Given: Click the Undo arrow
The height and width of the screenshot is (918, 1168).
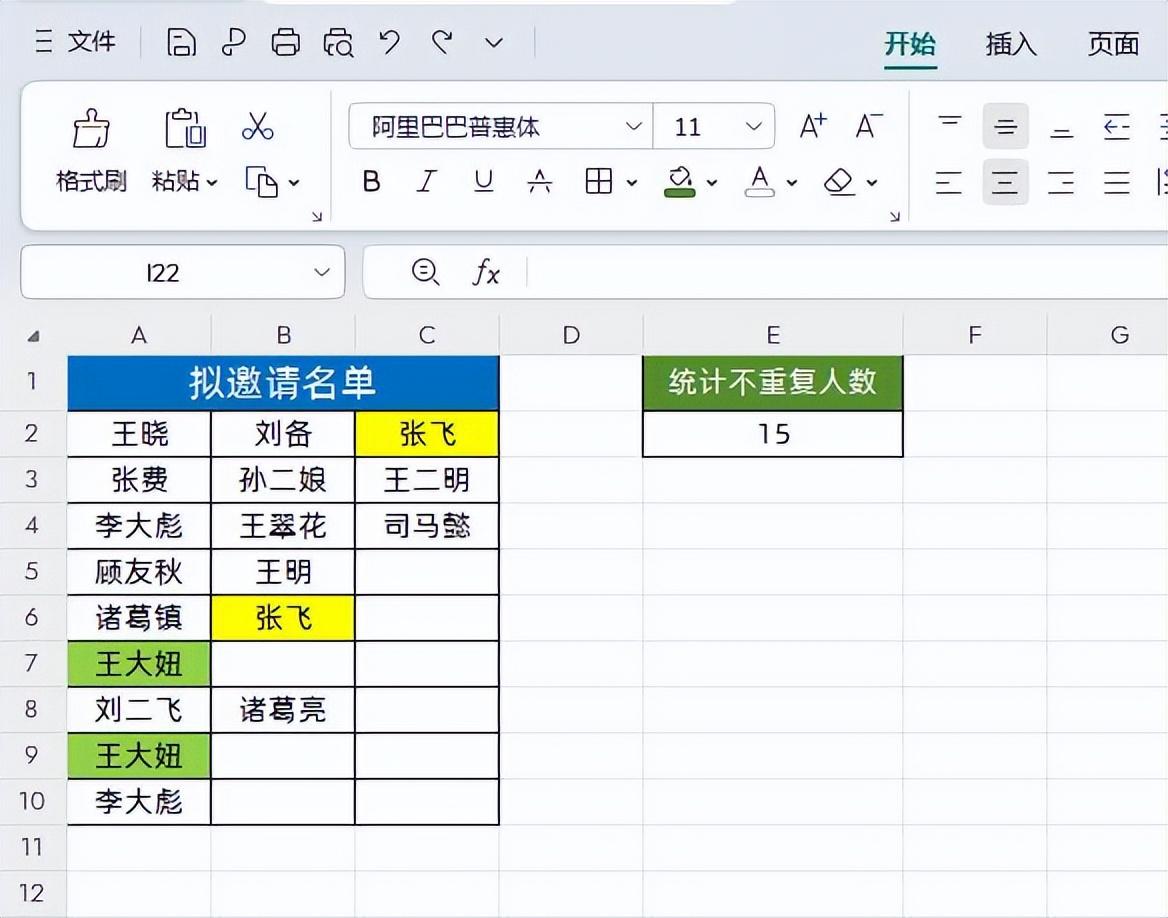Looking at the screenshot, I should click(390, 42).
